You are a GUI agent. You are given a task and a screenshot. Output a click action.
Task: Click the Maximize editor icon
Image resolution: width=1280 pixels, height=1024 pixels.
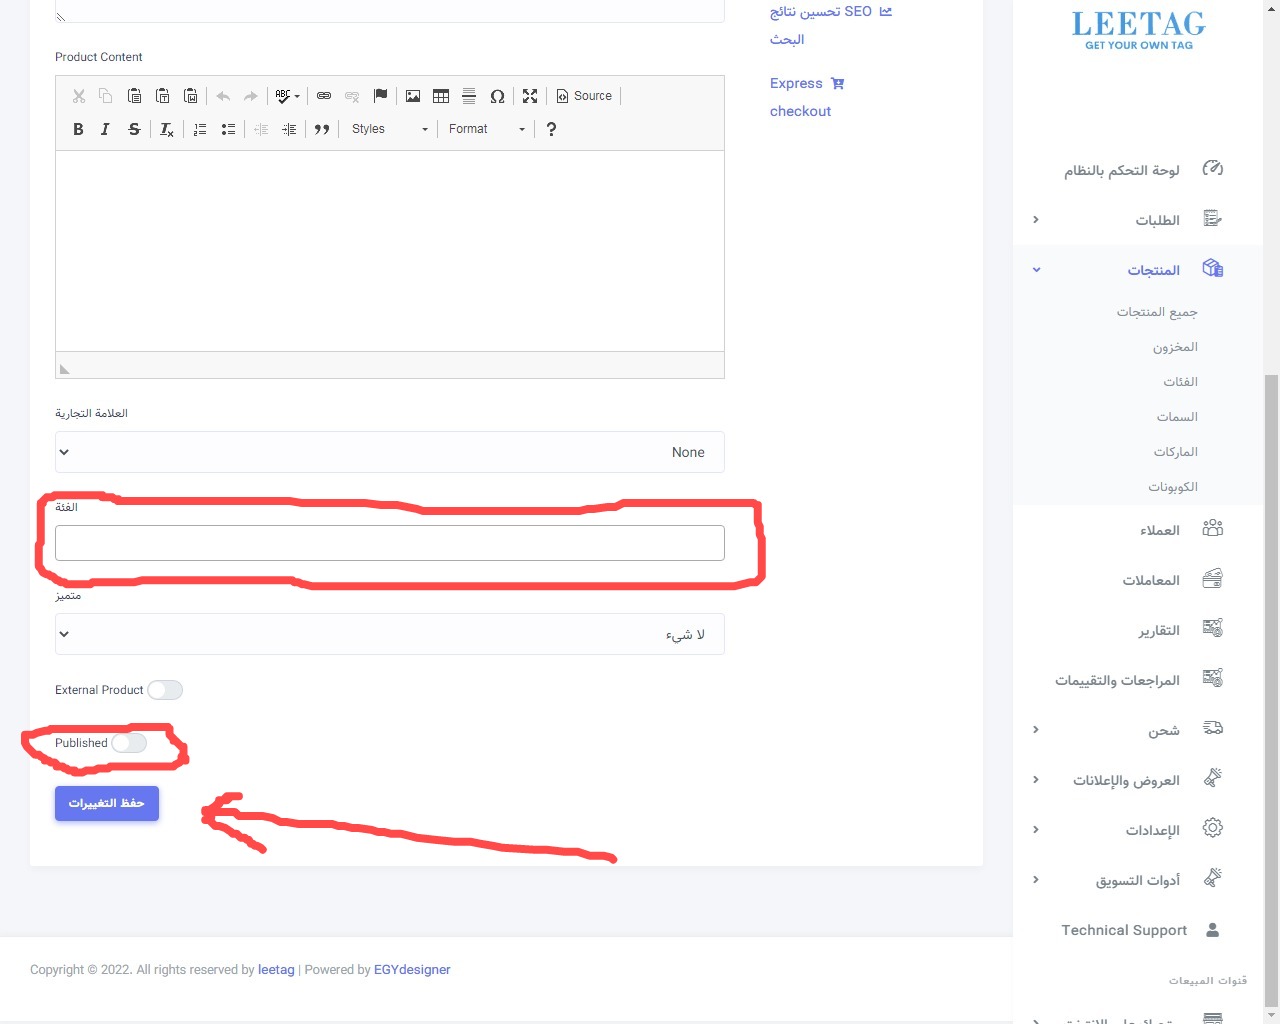529,96
